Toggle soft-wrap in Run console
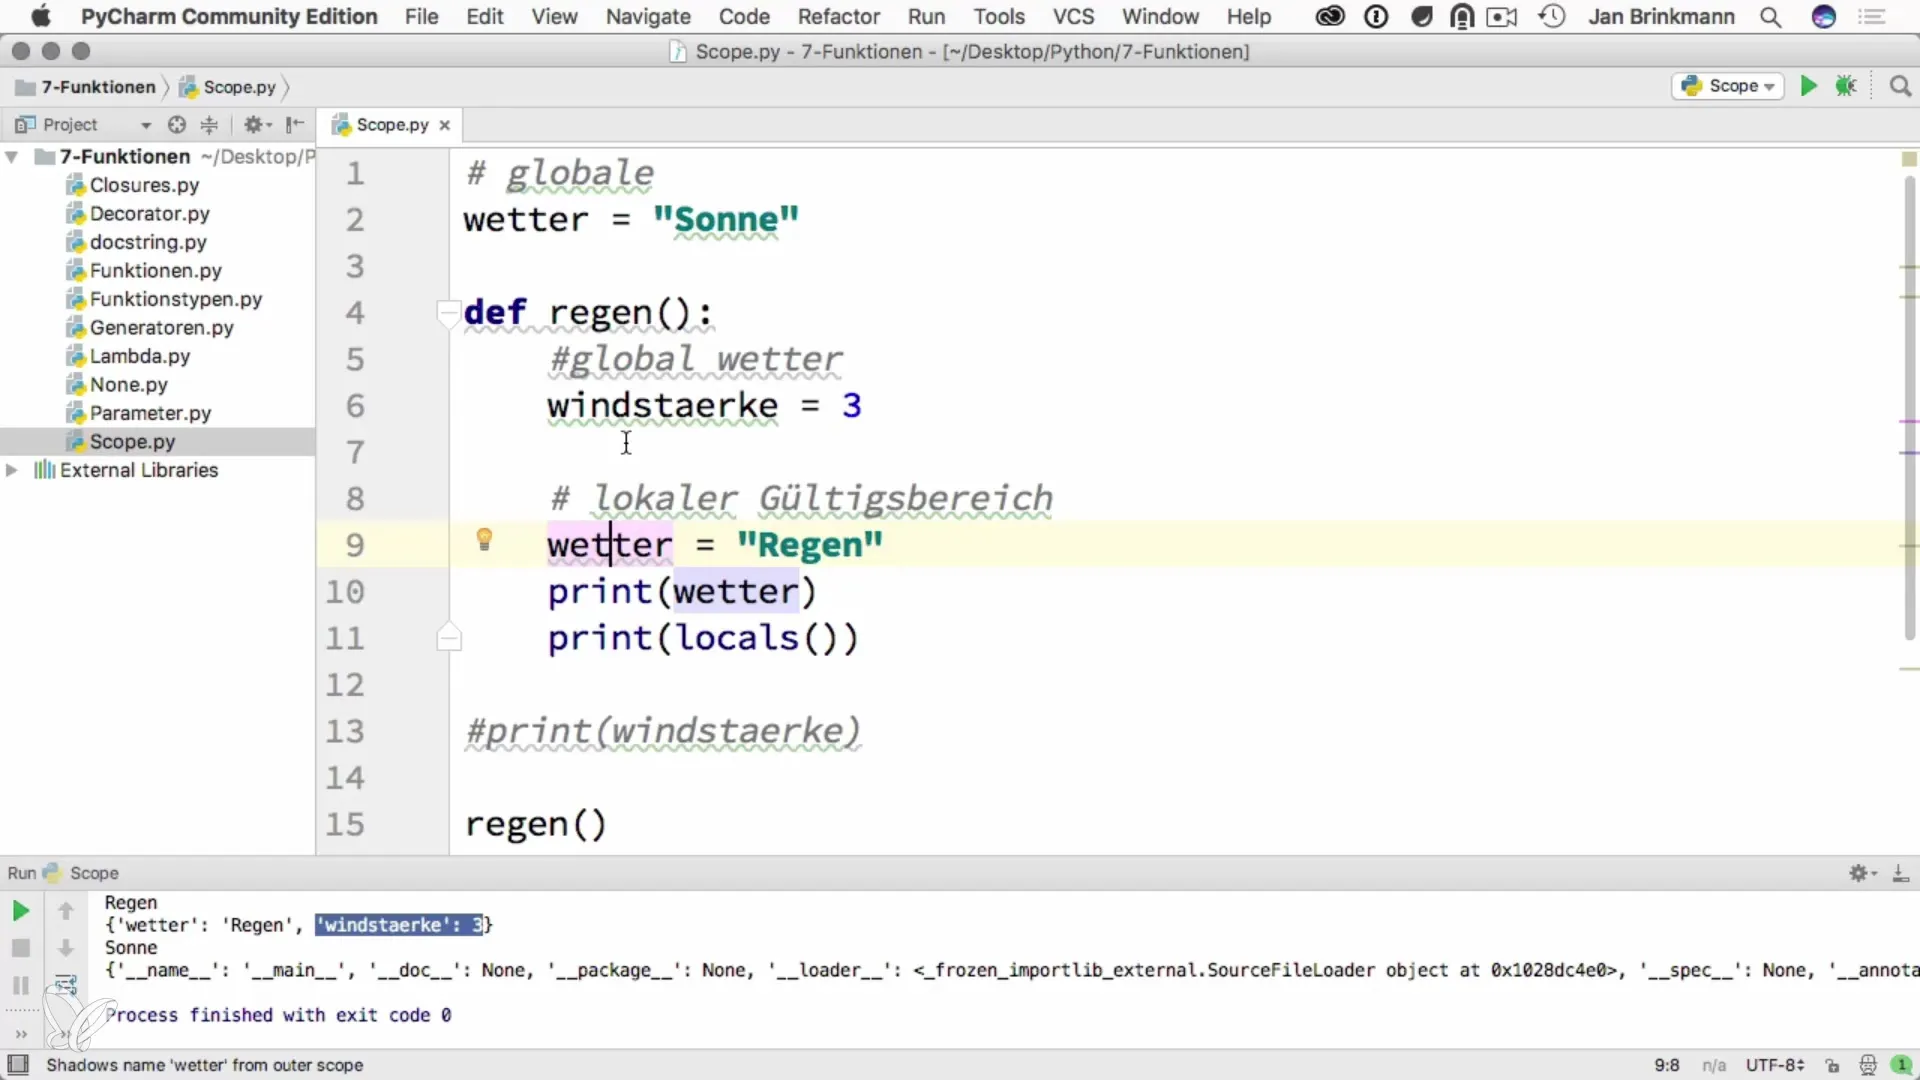 pyautogui.click(x=66, y=986)
